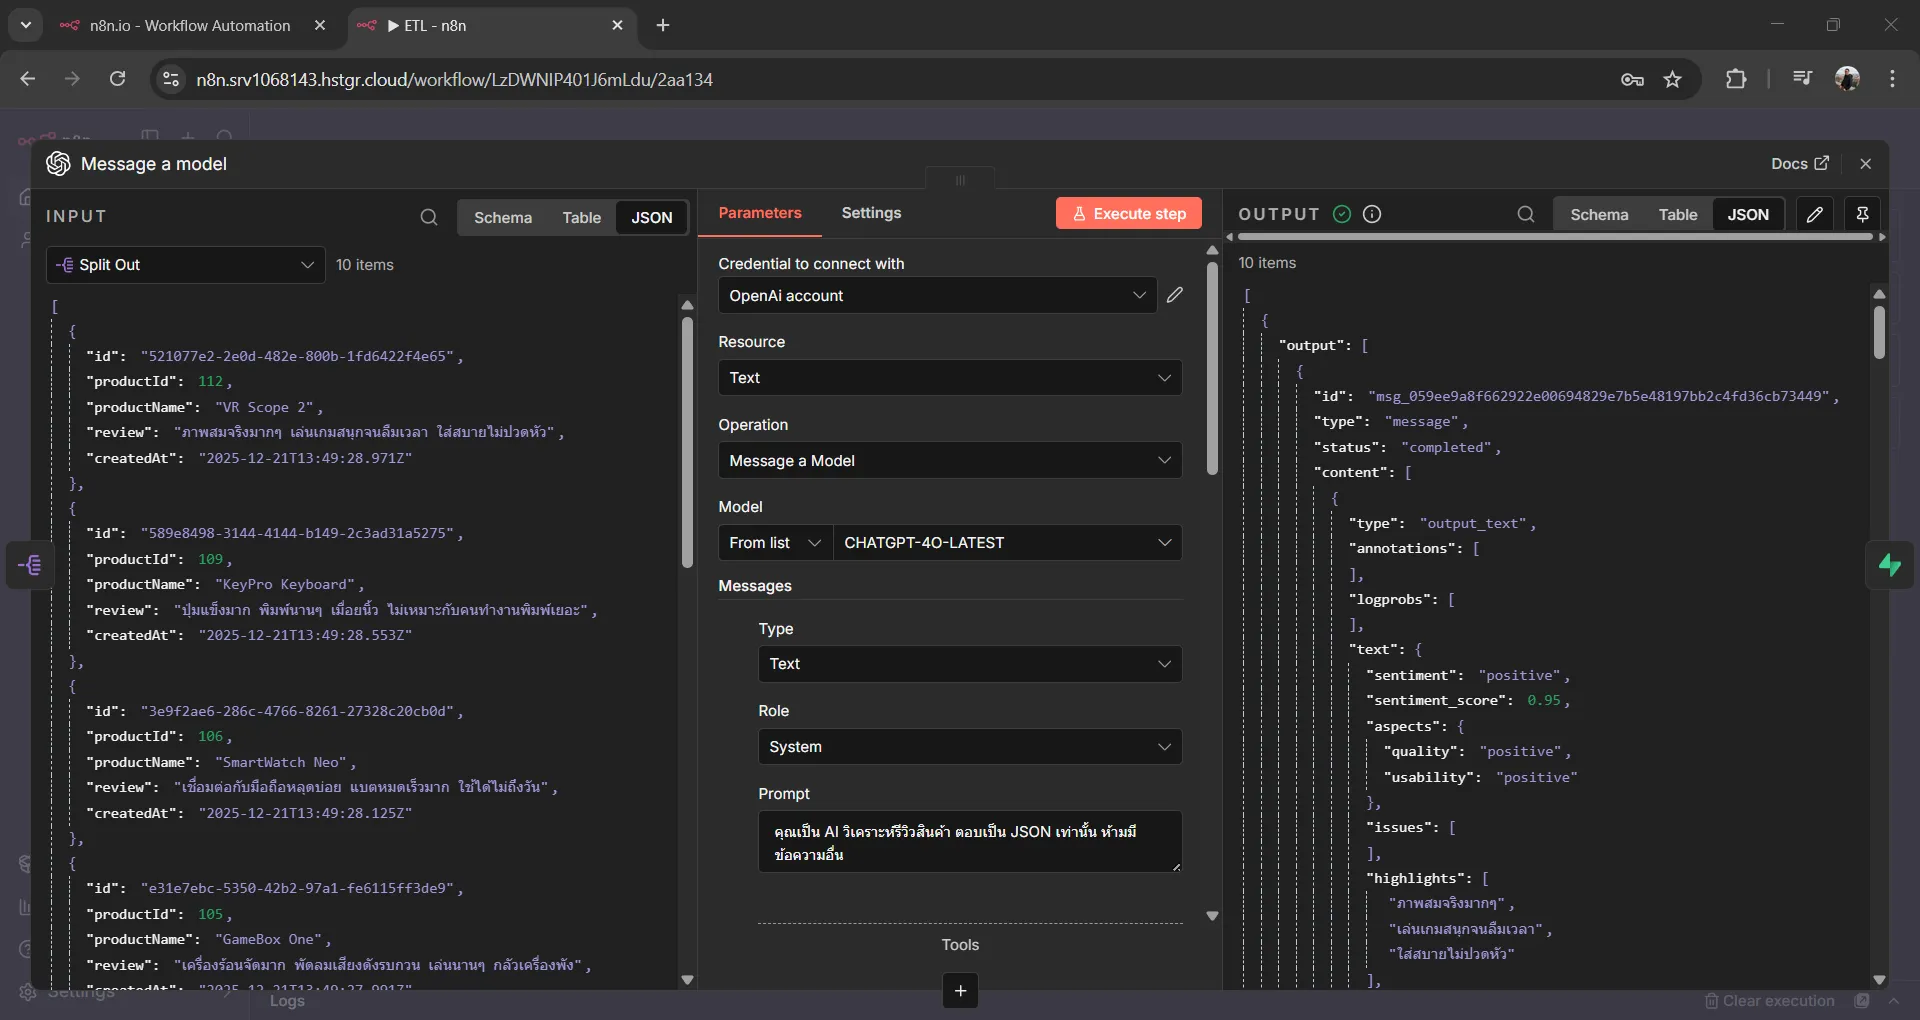Toggle output edit mode with the pencil icon

(1815, 213)
